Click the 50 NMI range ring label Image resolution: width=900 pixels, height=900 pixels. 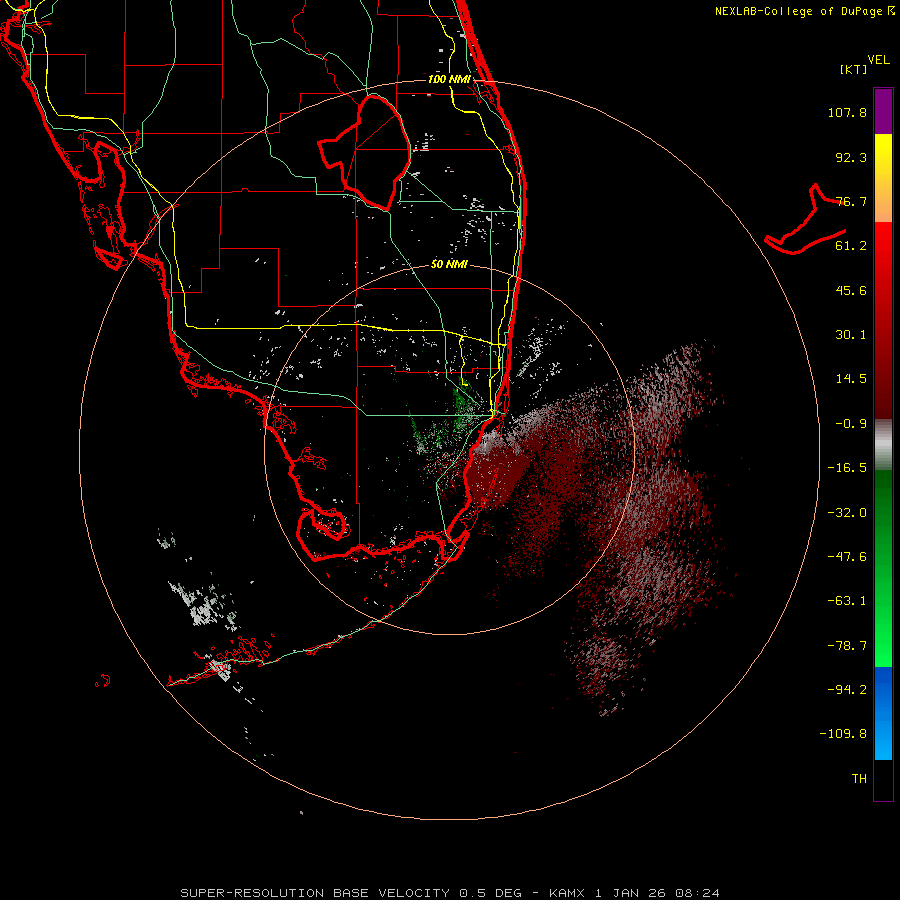(449, 264)
